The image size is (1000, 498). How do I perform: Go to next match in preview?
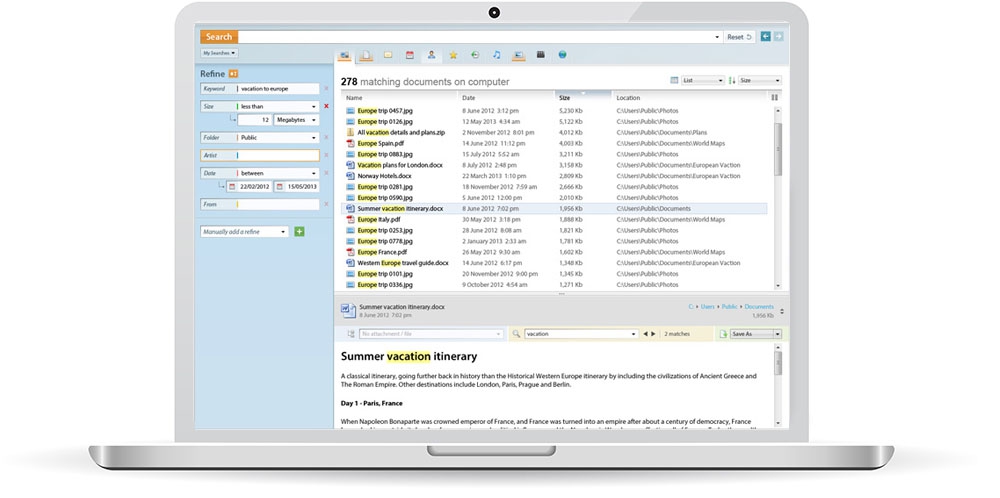(x=652, y=333)
